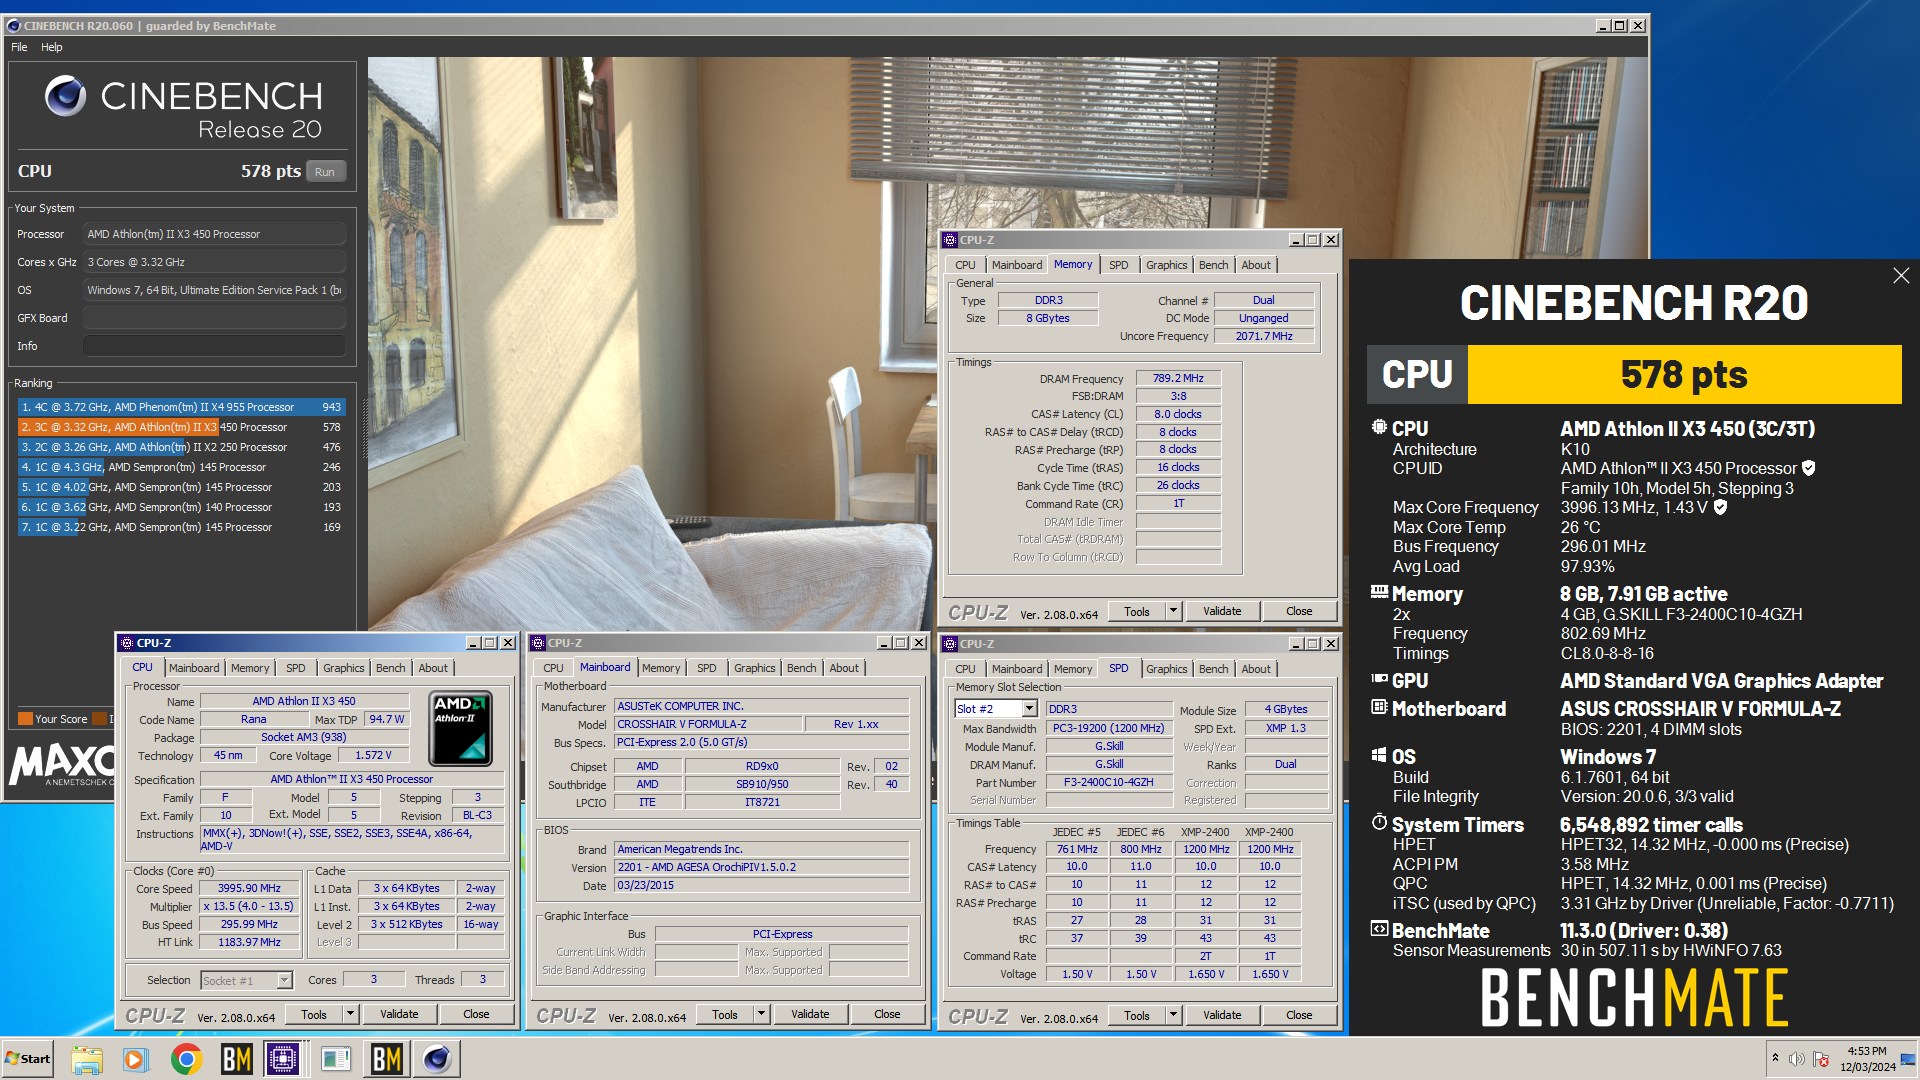Click BenchMate taskbar icon next to Chrome
This screenshot has width=1920, height=1080.
click(x=236, y=1059)
